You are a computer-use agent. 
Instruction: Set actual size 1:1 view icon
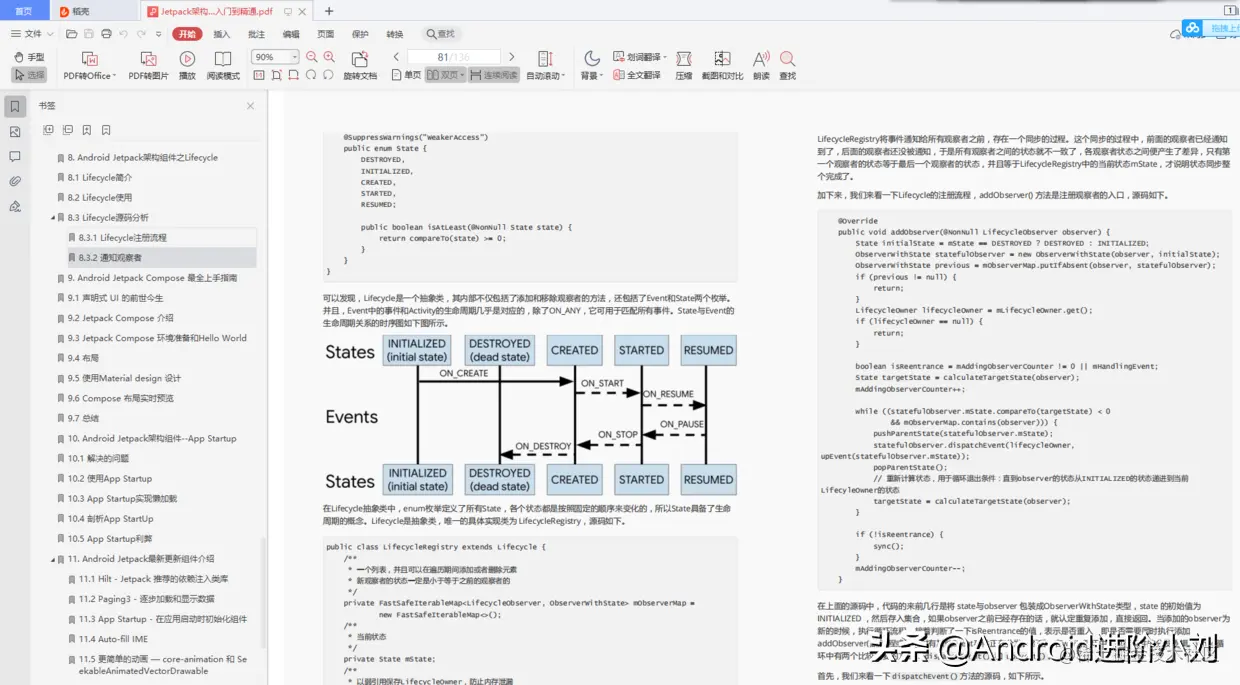(259, 75)
